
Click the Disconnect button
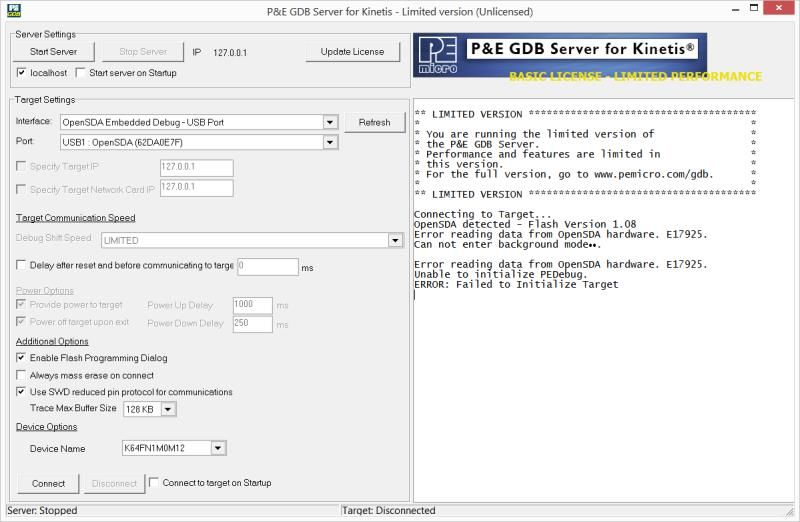(114, 483)
